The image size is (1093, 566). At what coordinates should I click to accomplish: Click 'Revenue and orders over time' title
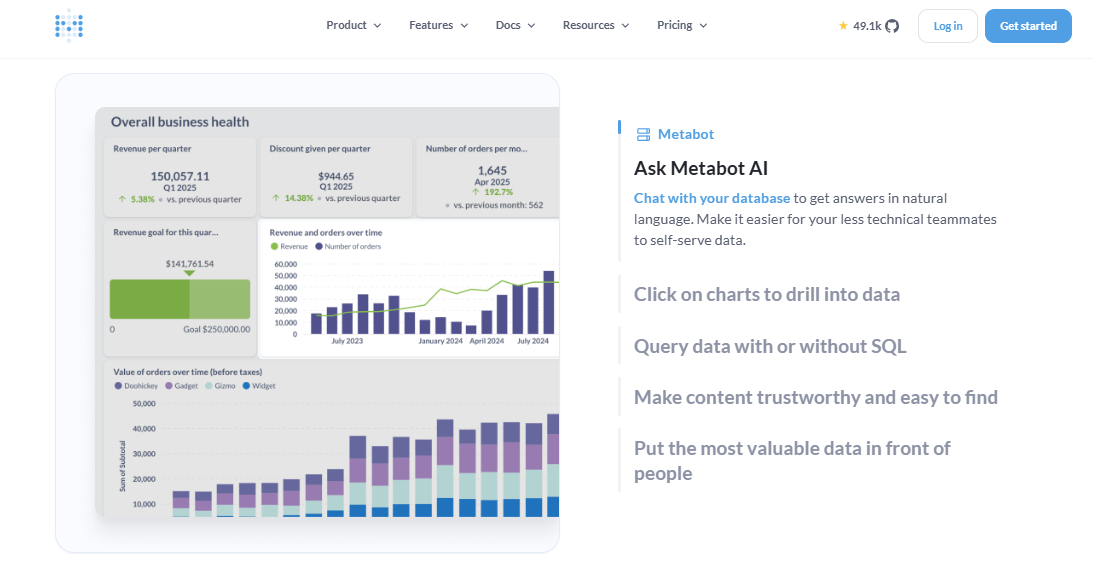pyautogui.click(x=326, y=233)
